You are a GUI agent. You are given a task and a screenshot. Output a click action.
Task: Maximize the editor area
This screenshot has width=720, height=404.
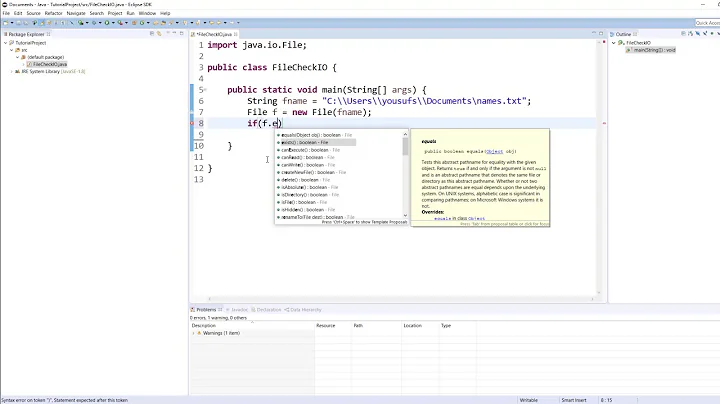pyautogui.click(x=601, y=34)
